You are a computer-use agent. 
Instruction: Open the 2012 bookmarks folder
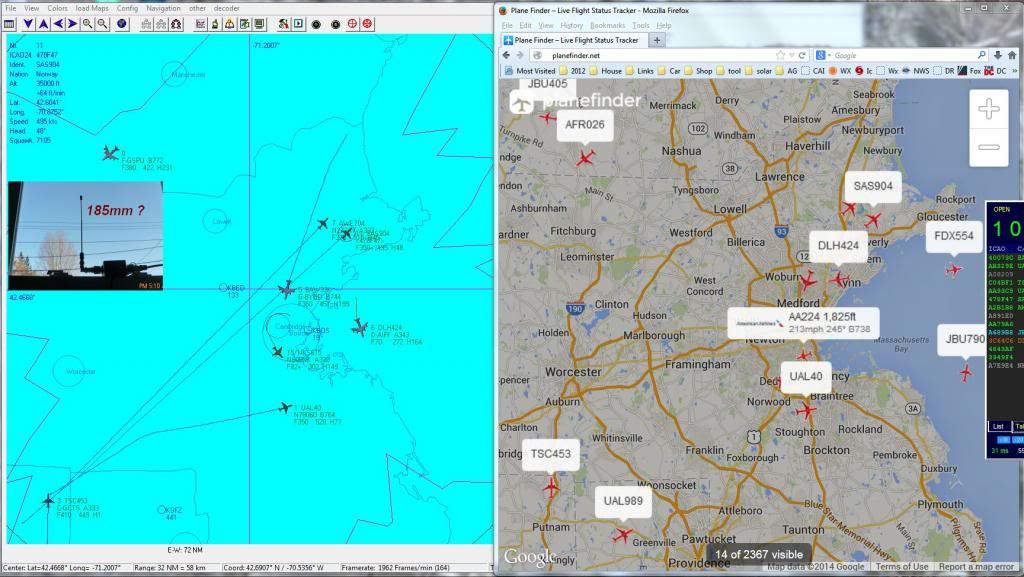[573, 70]
